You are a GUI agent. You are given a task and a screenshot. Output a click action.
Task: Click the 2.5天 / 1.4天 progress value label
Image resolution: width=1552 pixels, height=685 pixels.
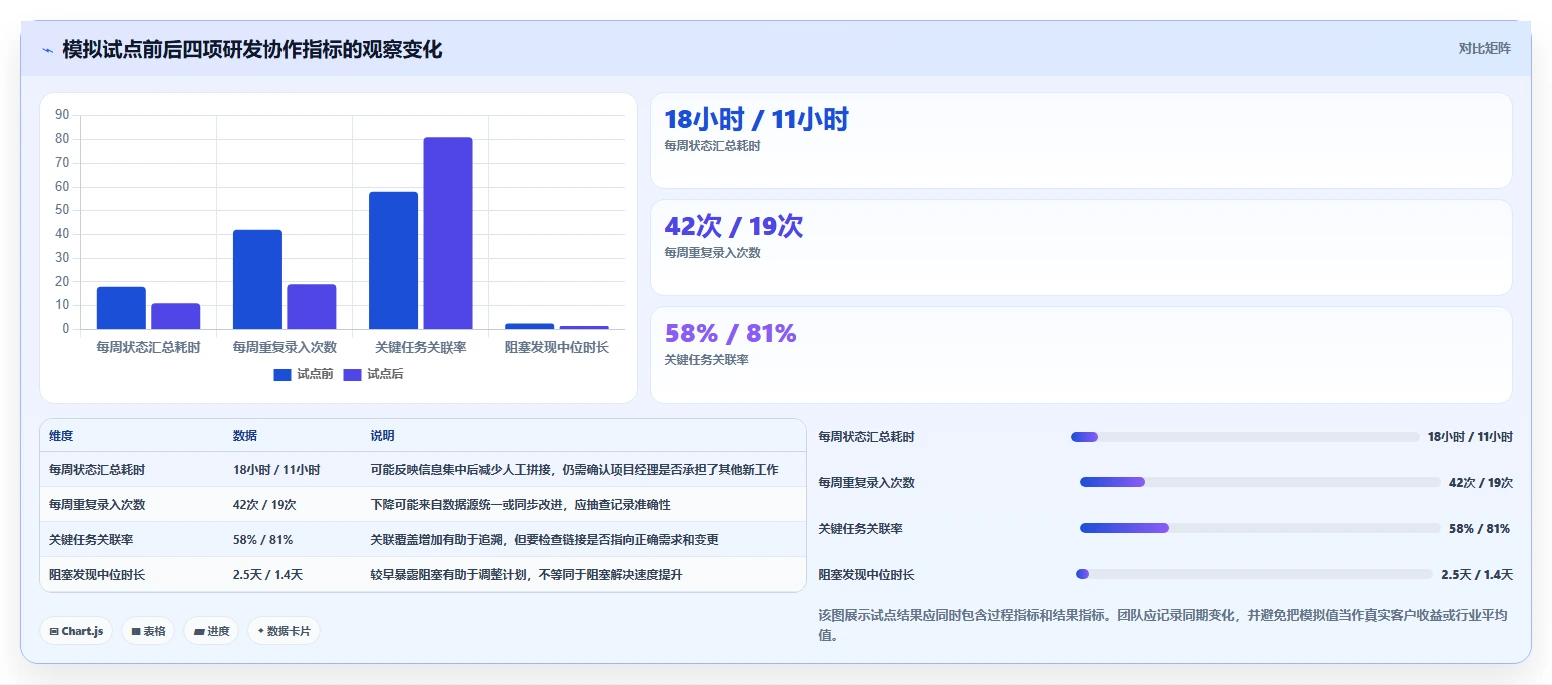tap(1477, 575)
